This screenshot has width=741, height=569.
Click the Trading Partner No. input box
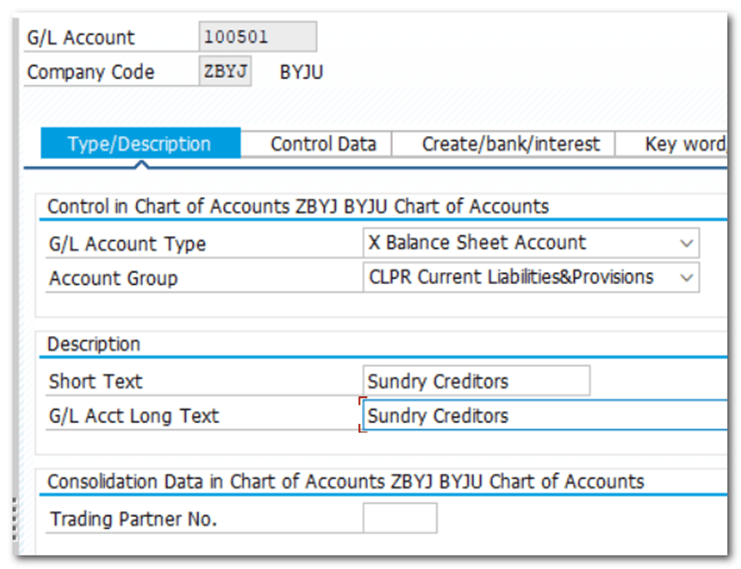pos(399,518)
